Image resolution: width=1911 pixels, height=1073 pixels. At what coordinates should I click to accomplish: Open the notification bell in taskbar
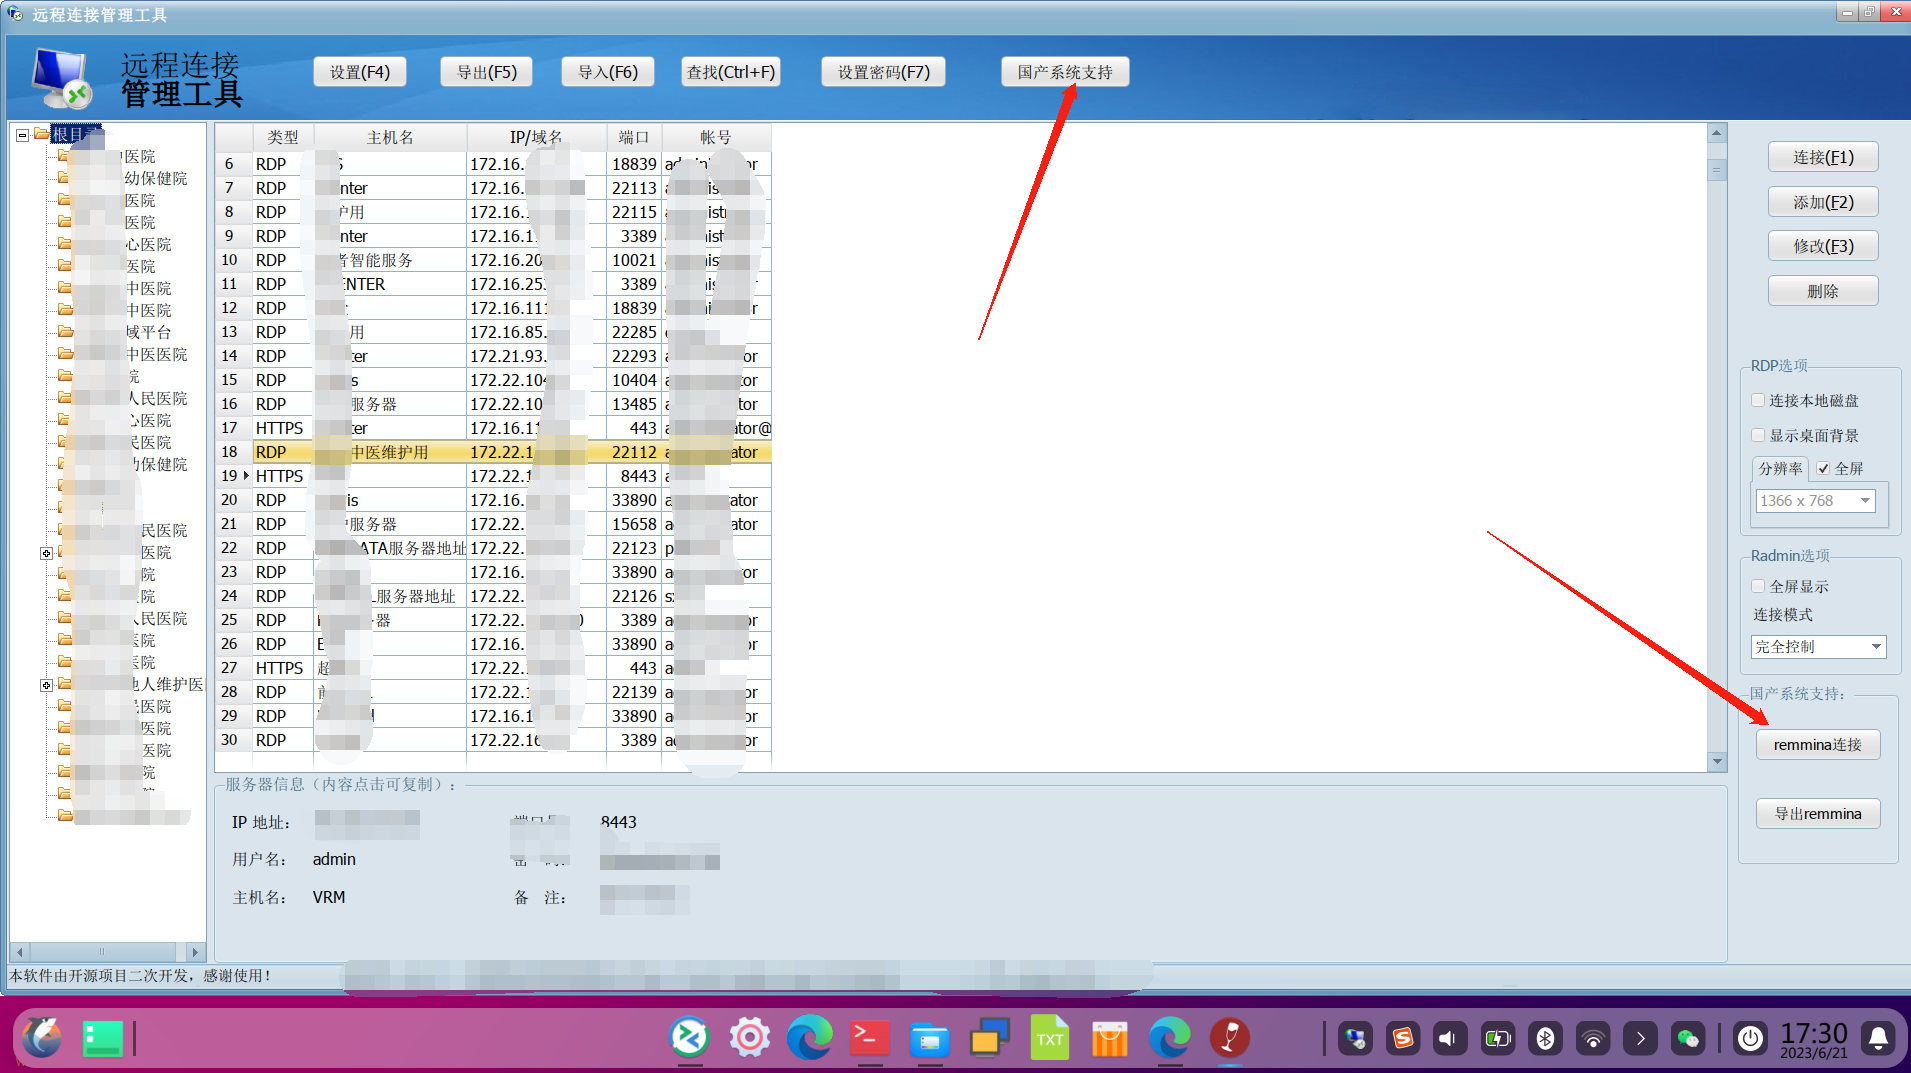(1878, 1039)
